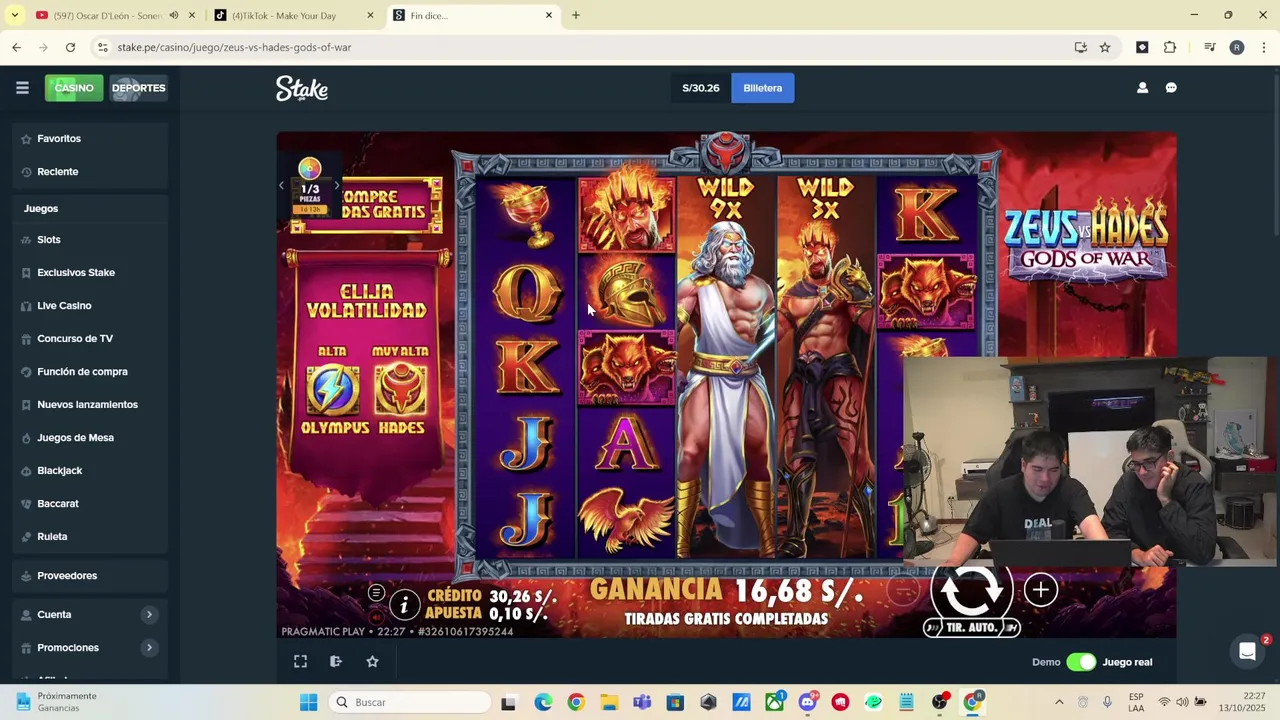Open the user profile icon

pos(1142,88)
